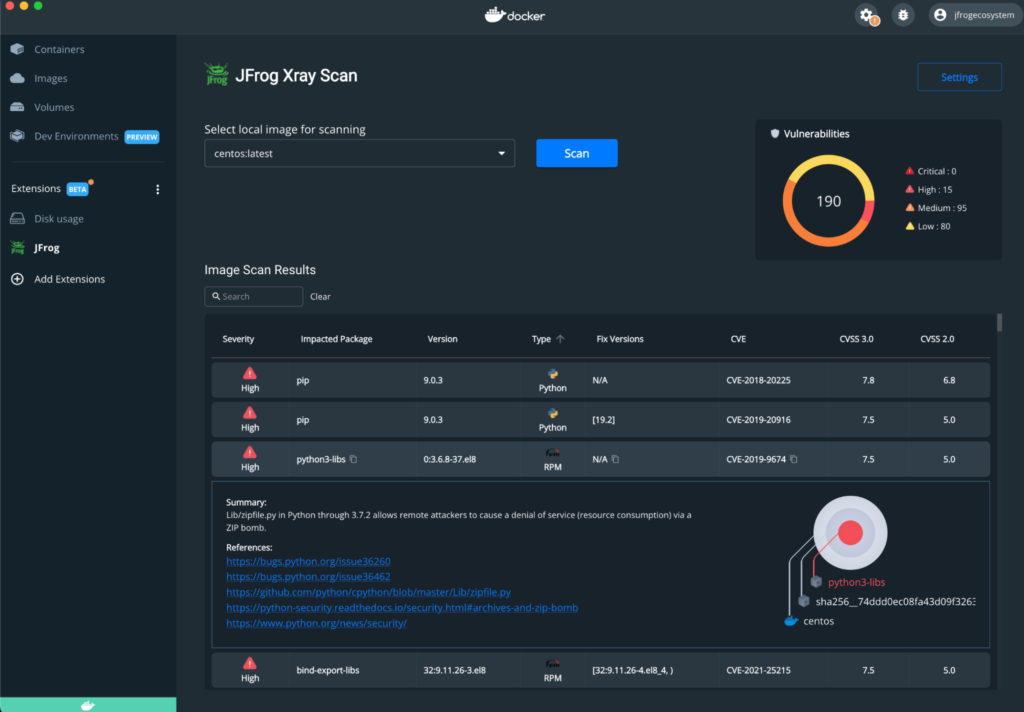Click the Add Extensions plus icon

pos(16,279)
